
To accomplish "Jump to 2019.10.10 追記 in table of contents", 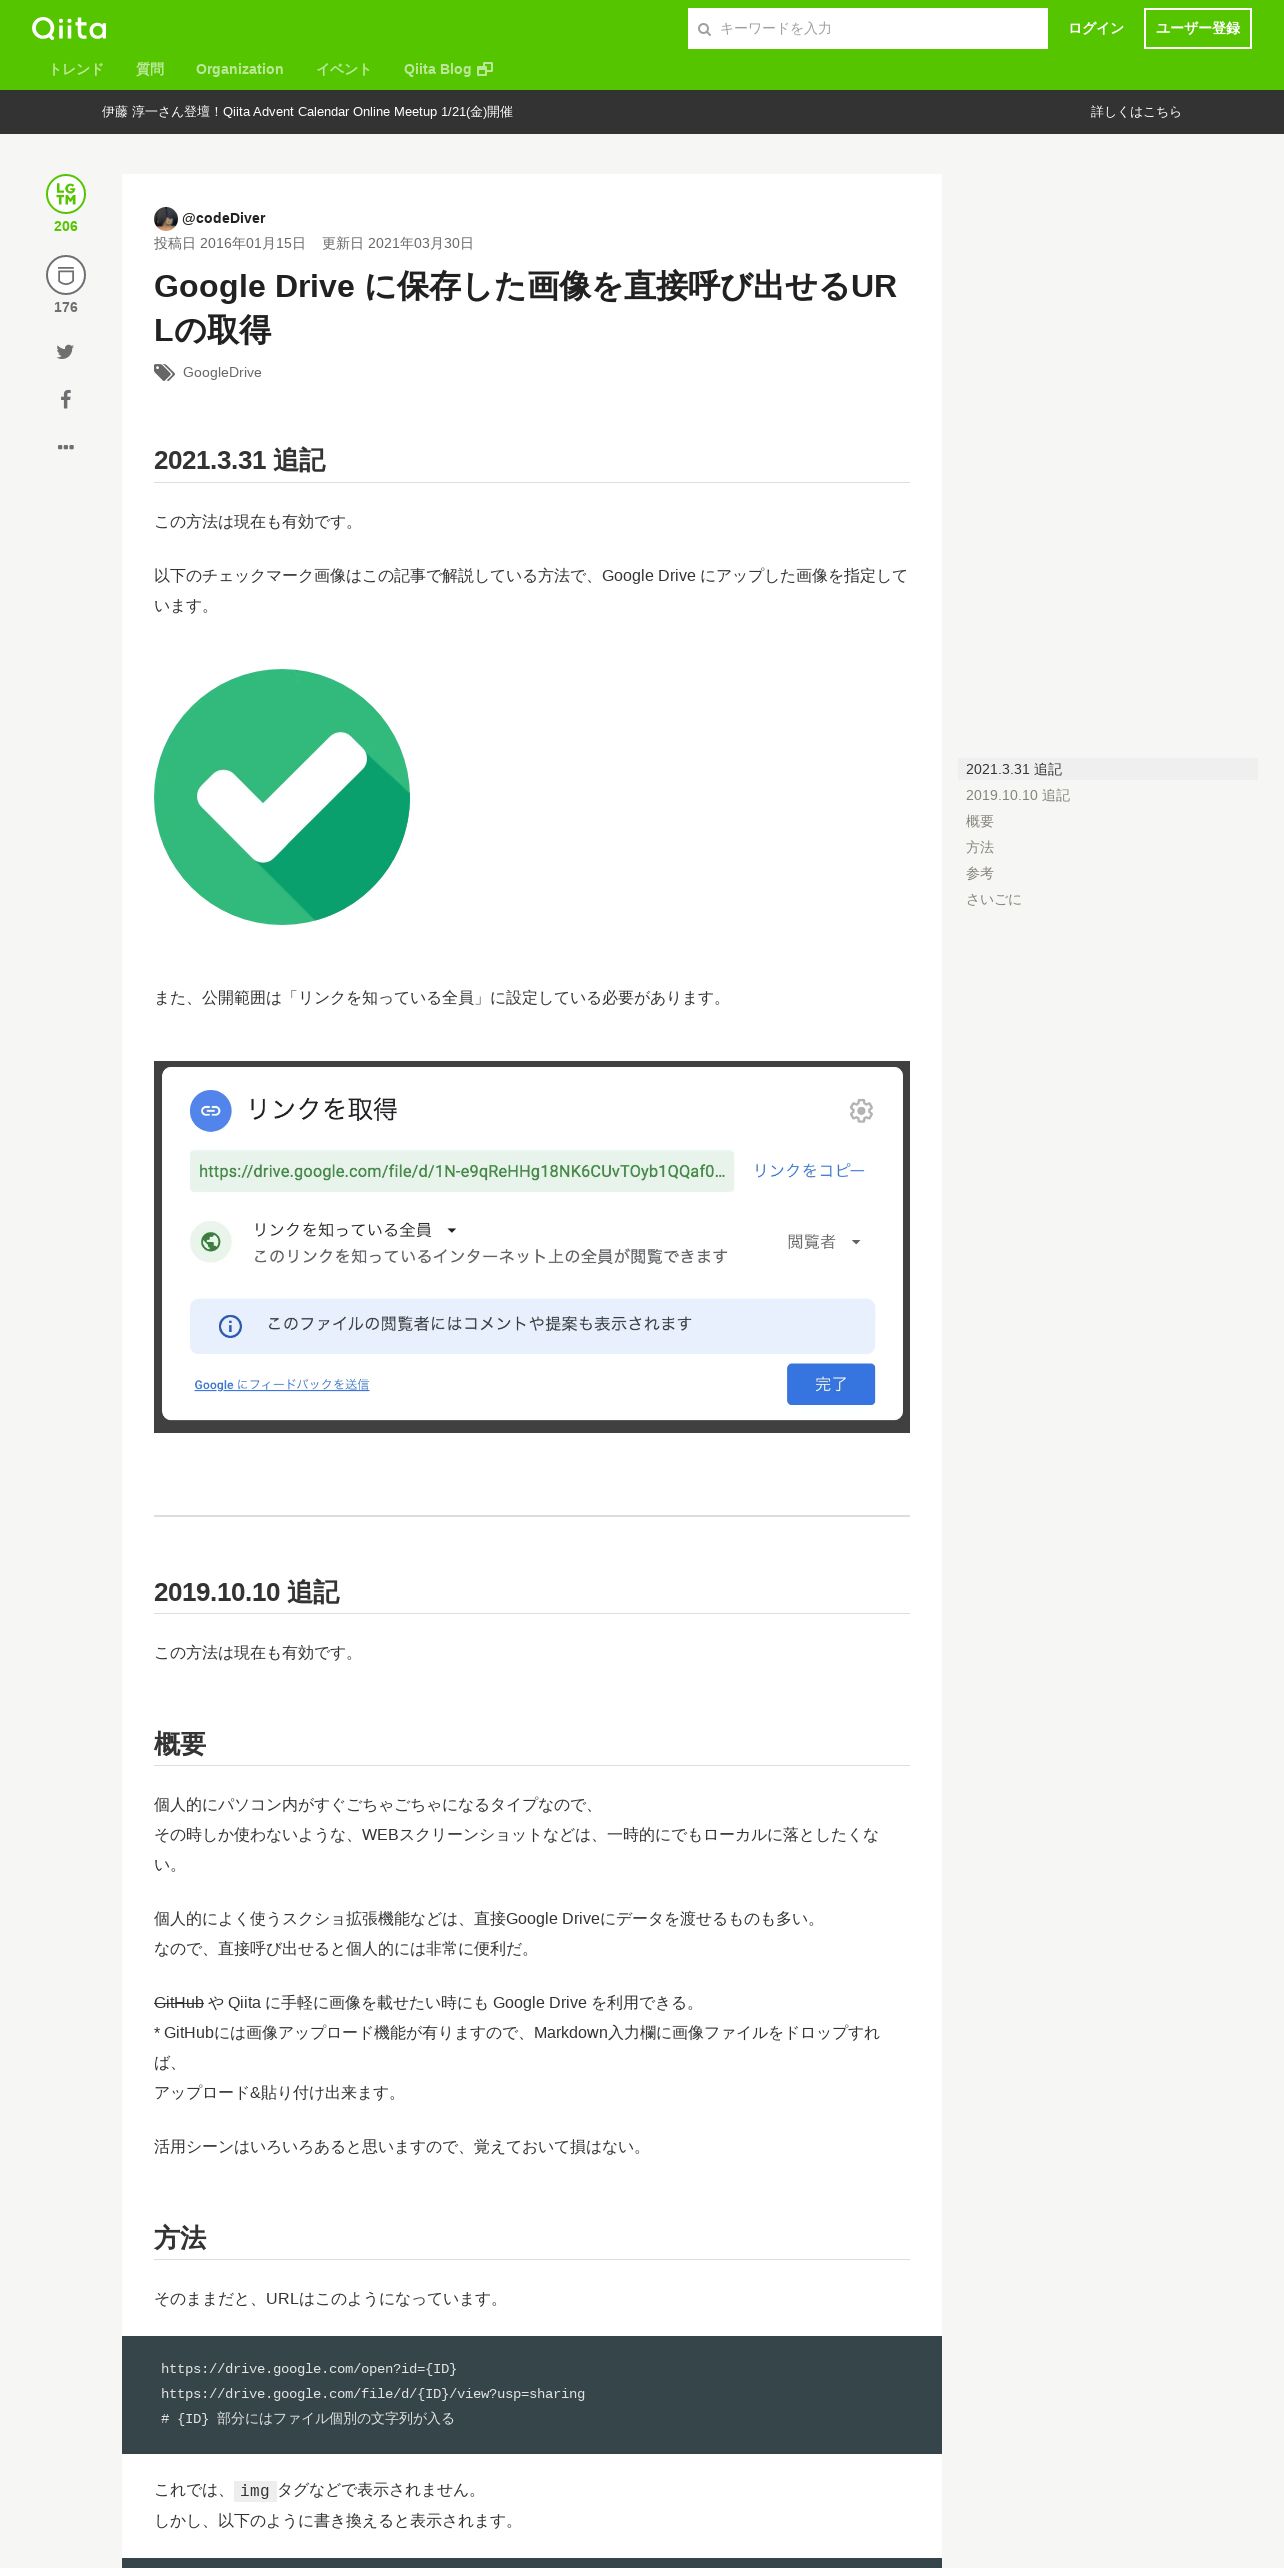I will coord(1018,795).
